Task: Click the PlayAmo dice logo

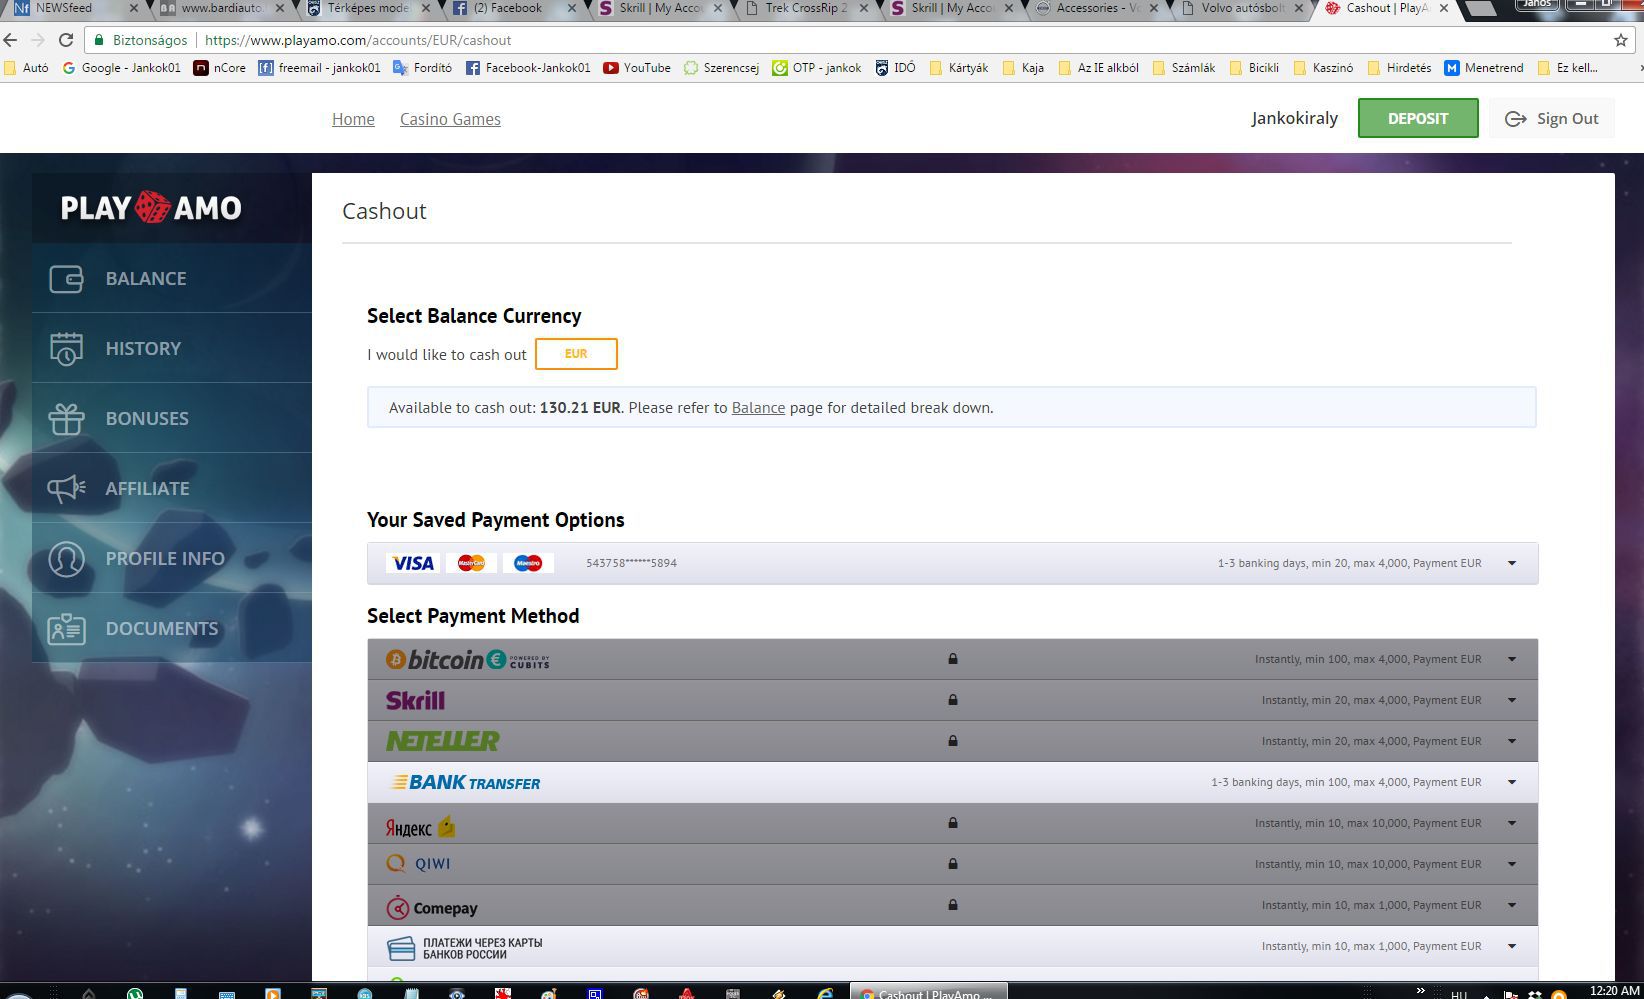Action: pos(151,208)
